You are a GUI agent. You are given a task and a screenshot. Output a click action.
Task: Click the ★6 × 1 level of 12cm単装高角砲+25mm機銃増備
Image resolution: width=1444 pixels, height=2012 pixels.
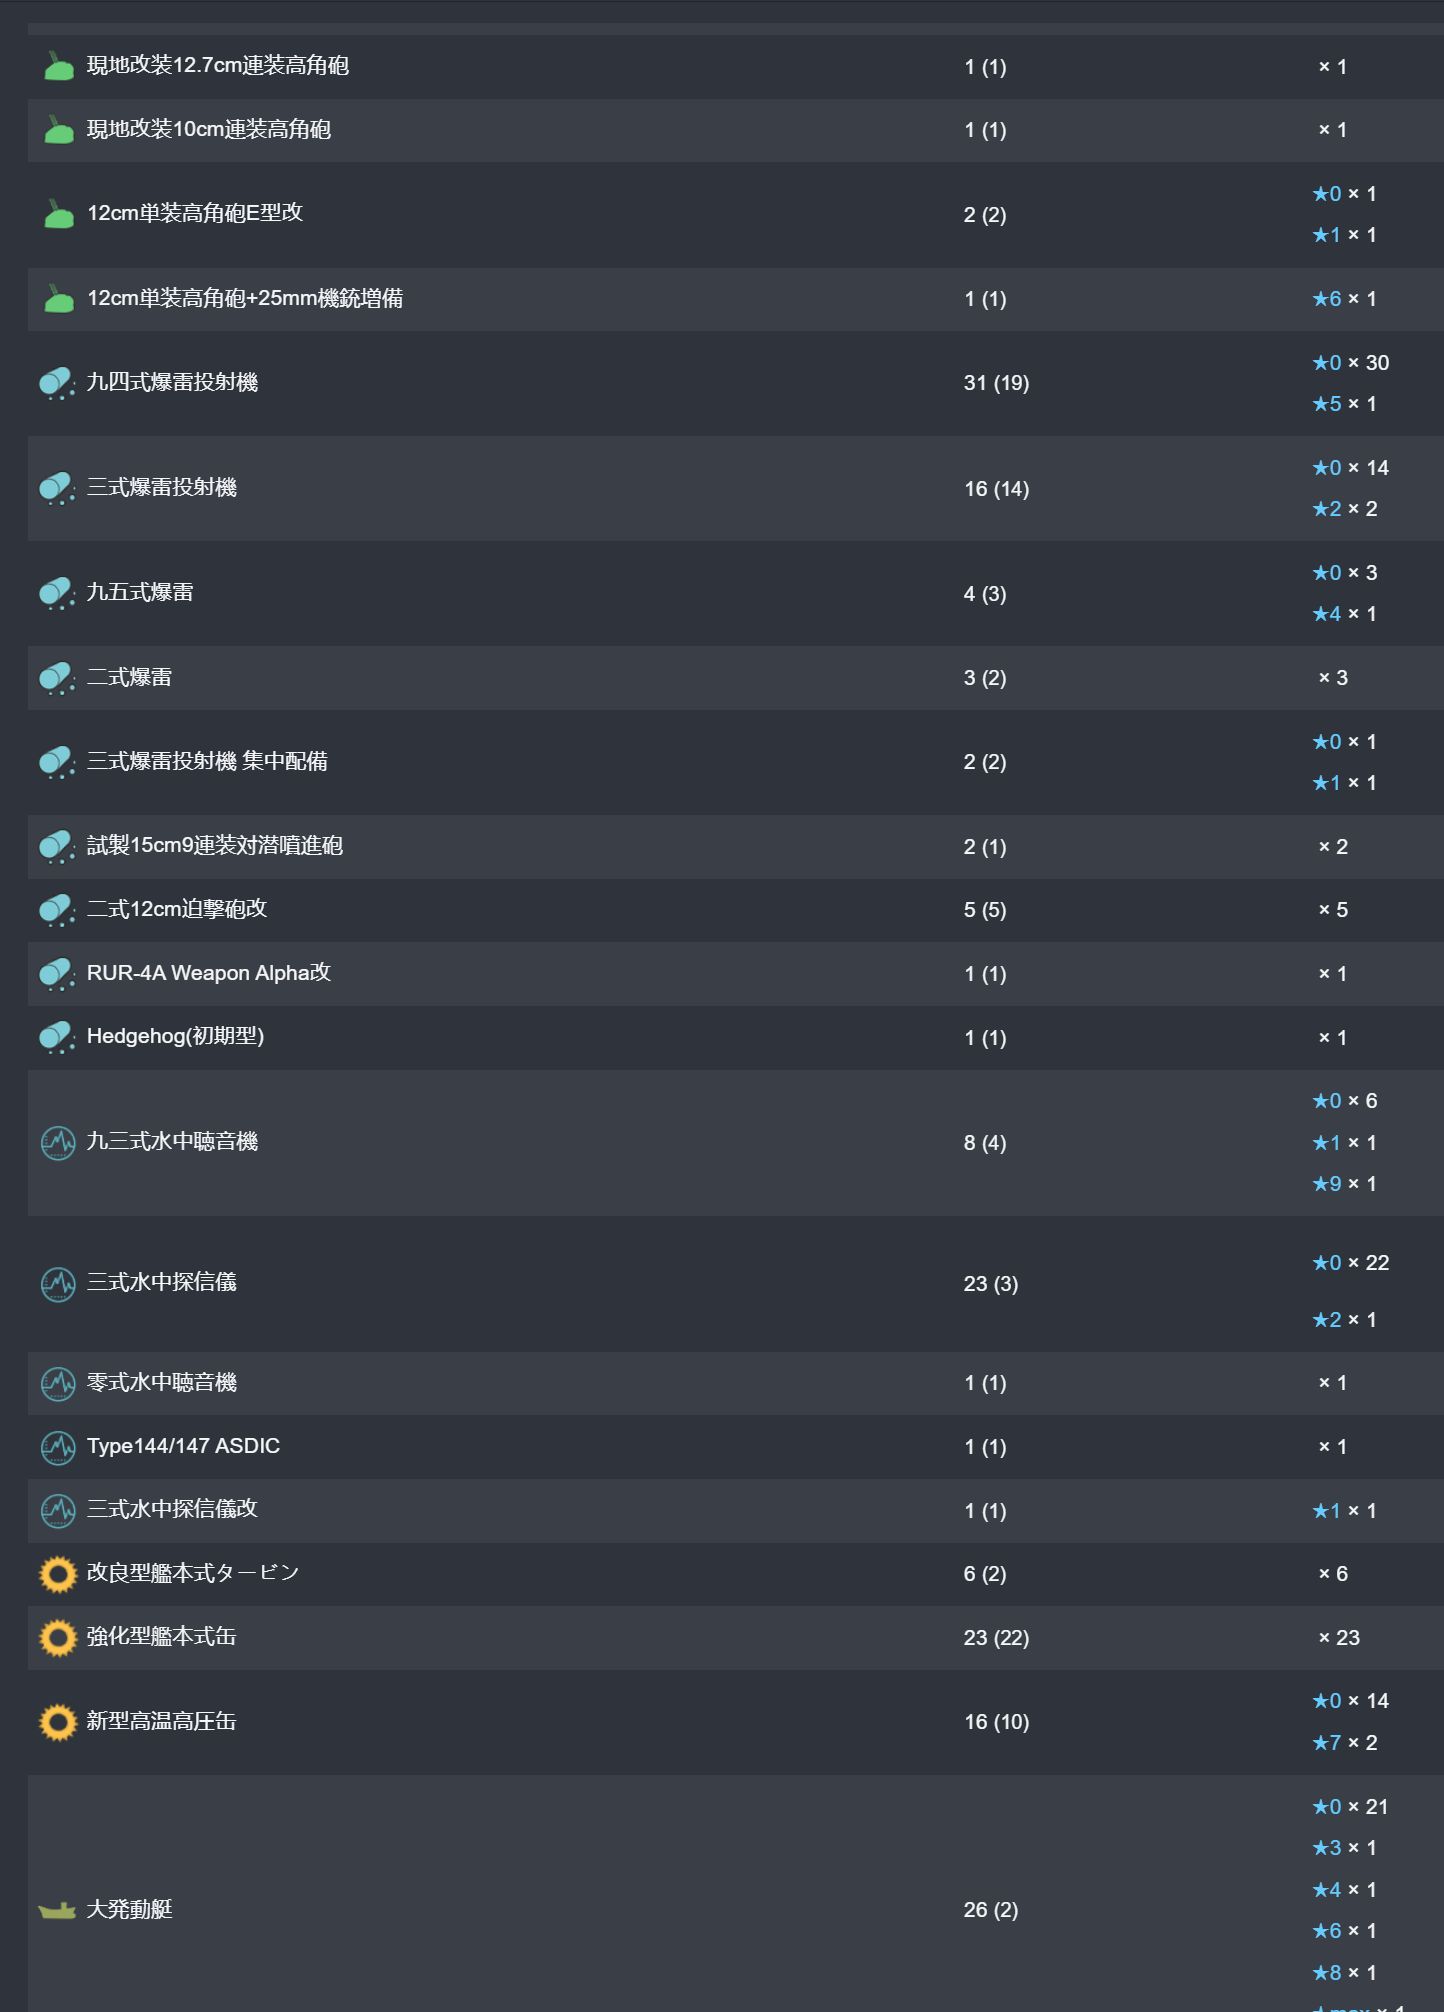pyautogui.click(x=1345, y=299)
